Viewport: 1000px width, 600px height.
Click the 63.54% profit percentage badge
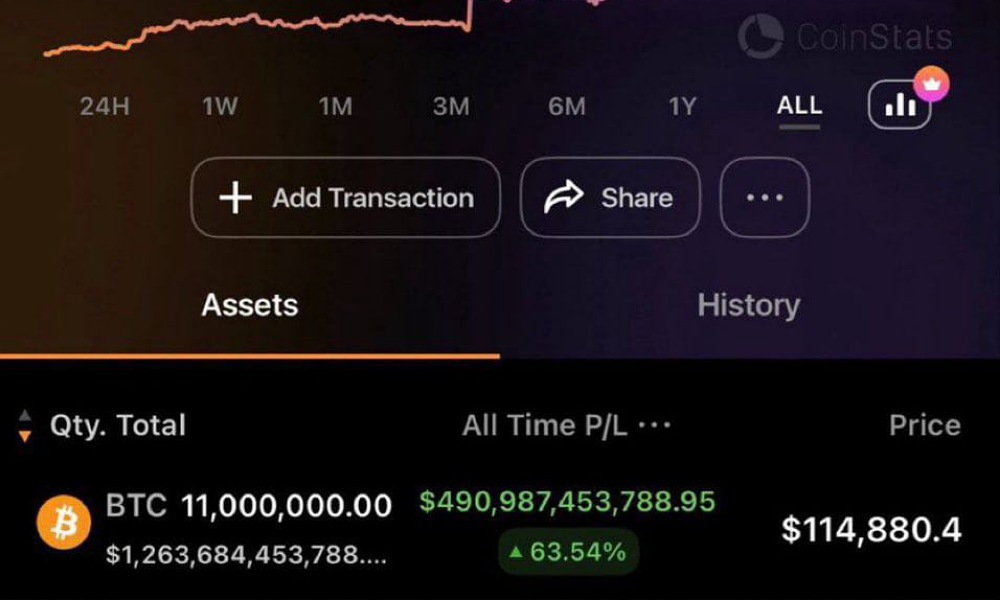coord(568,551)
